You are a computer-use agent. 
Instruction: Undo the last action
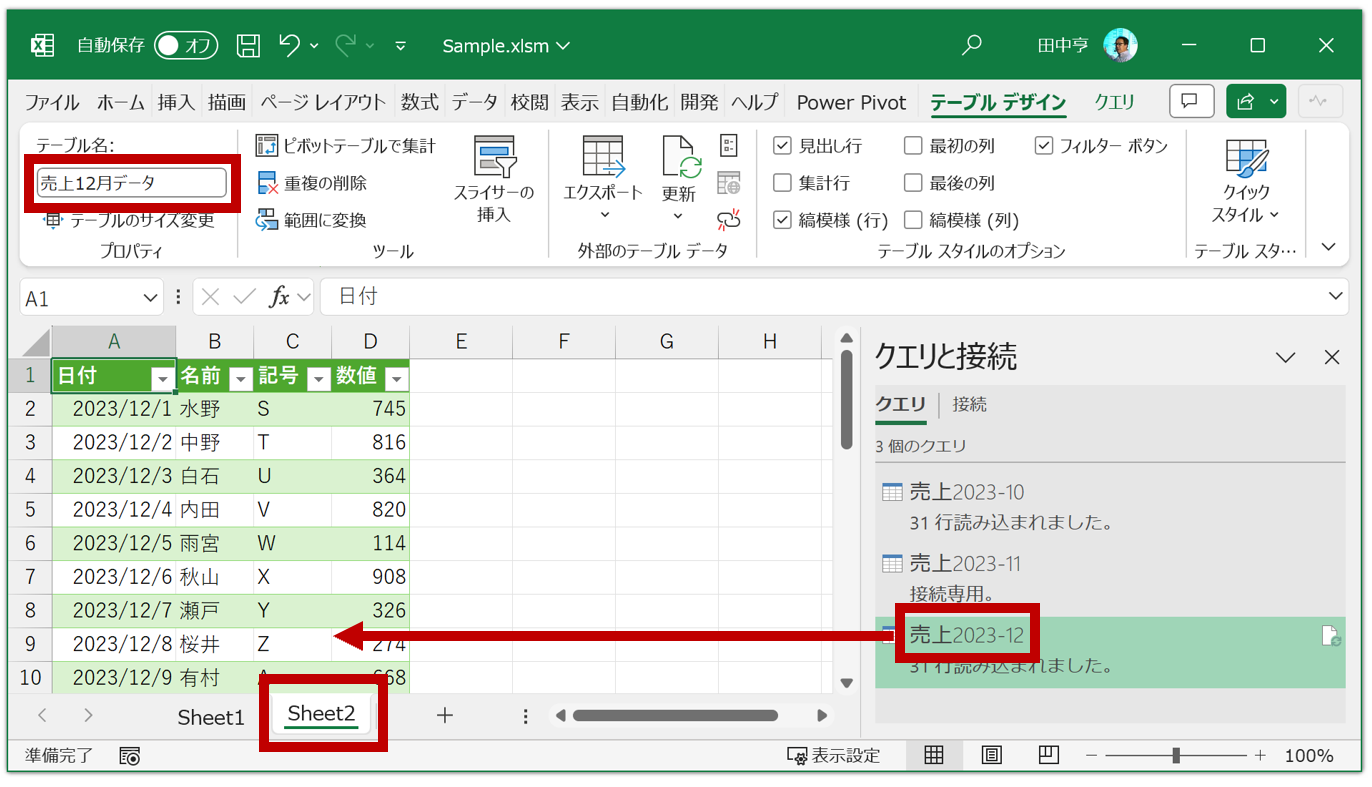[289, 45]
